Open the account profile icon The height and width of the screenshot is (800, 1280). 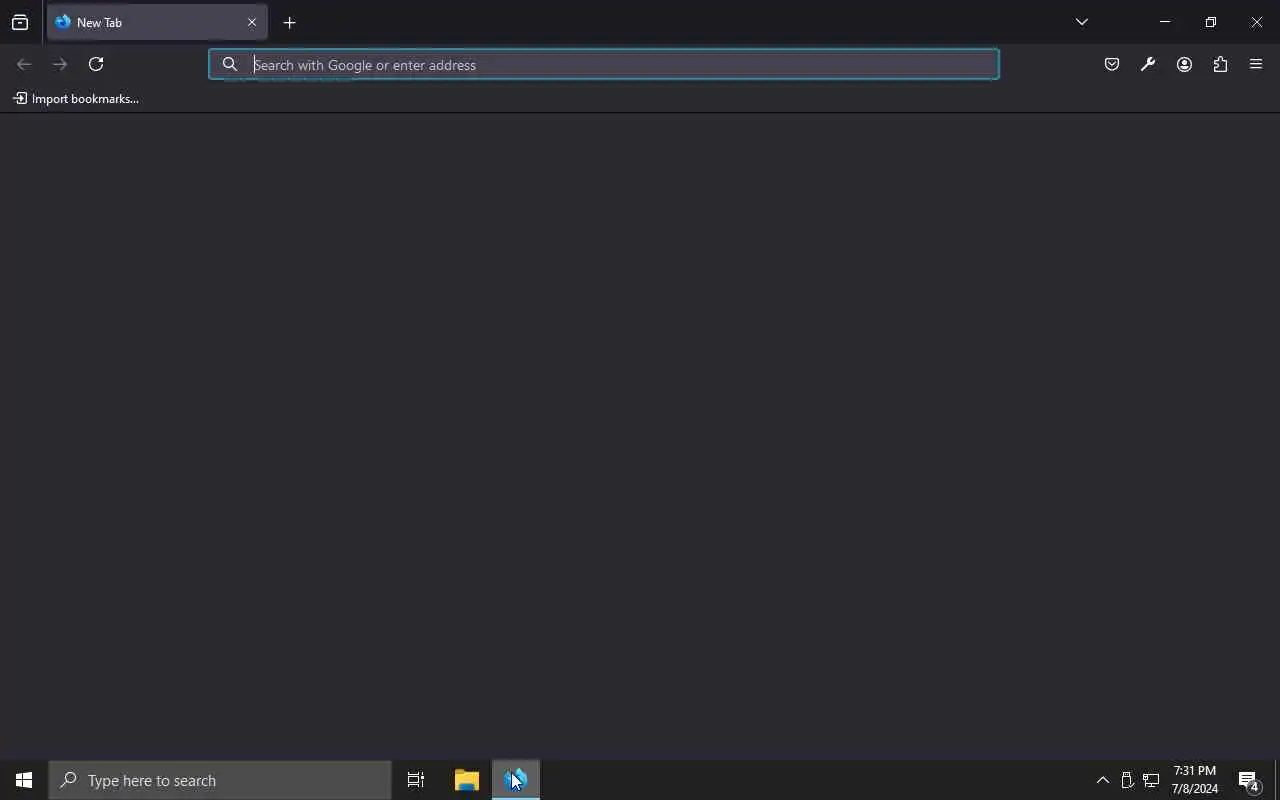[x=1184, y=64]
